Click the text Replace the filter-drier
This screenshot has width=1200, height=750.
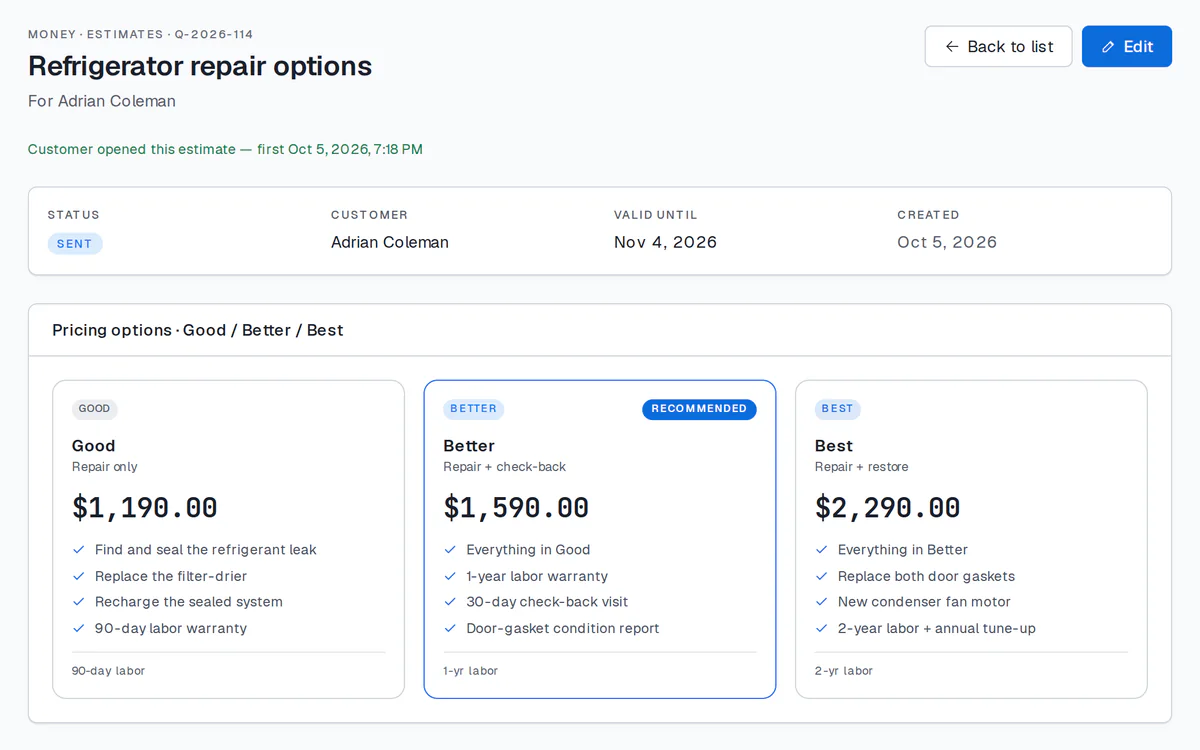coord(171,576)
